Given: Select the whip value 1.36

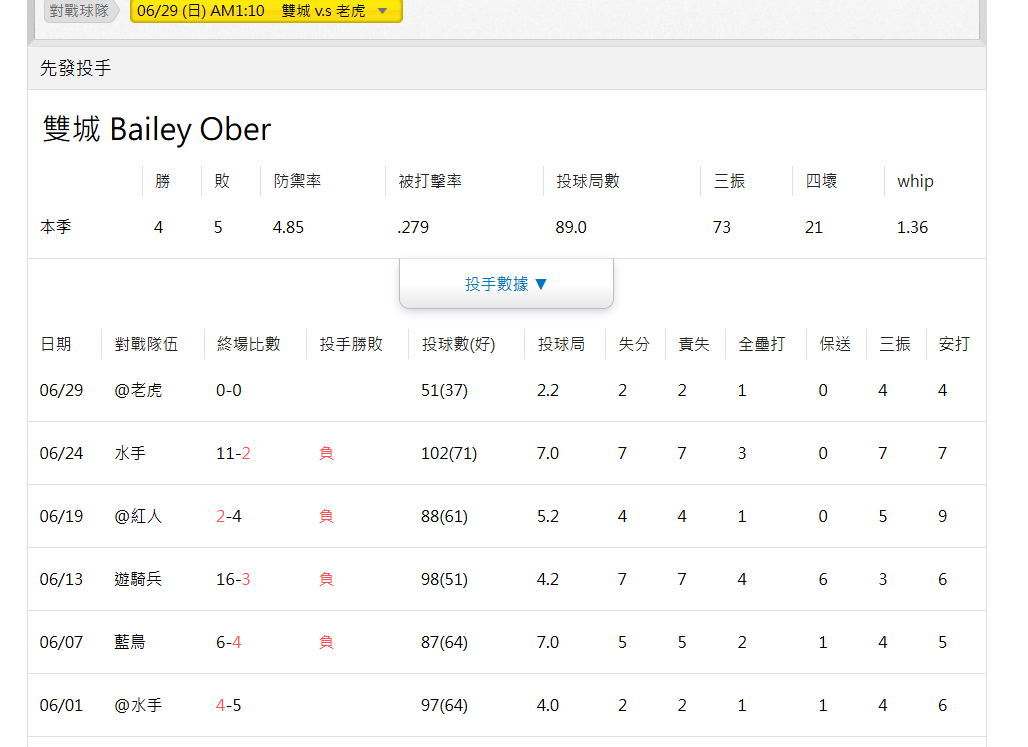Looking at the screenshot, I should [x=913, y=228].
